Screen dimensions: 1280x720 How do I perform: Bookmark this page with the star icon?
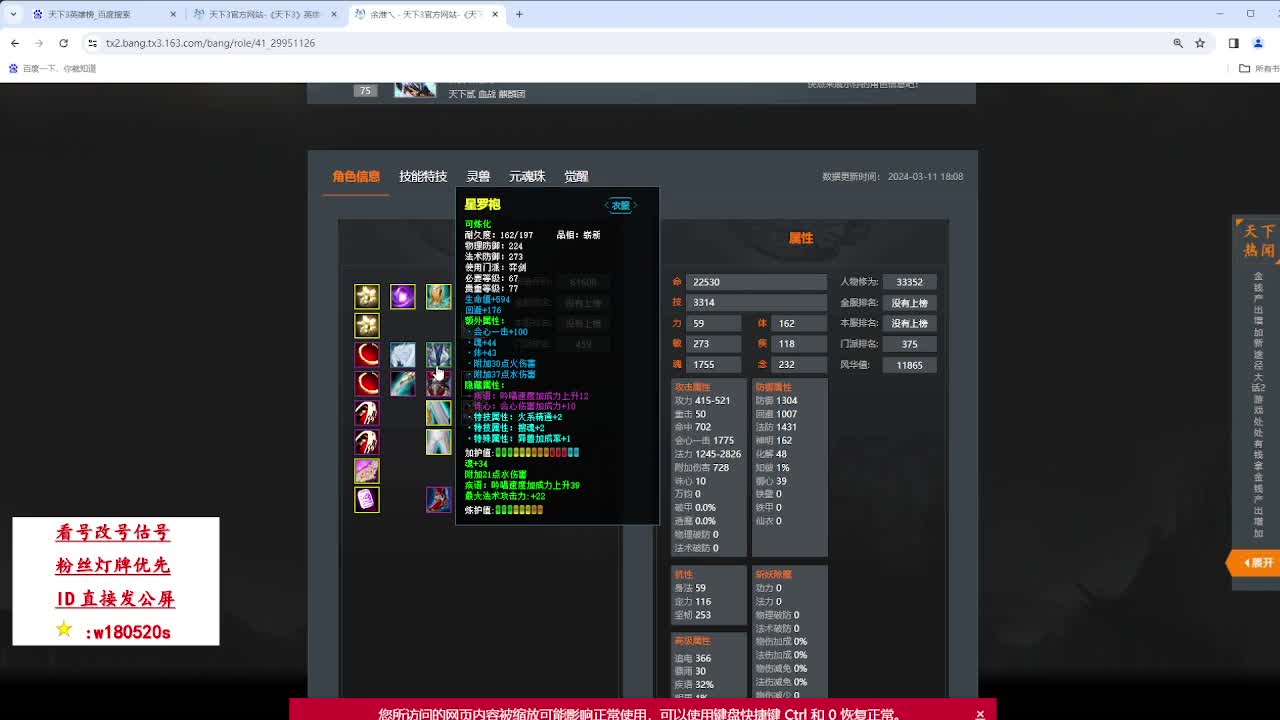point(1200,43)
